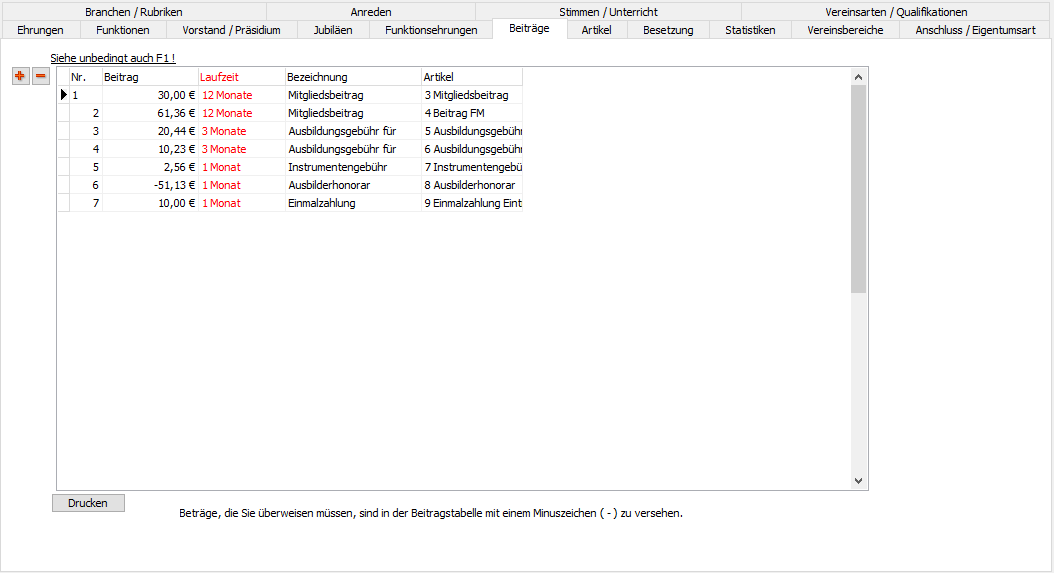
Task: Select the row indicator arrow of row 1
Action: coord(64,95)
